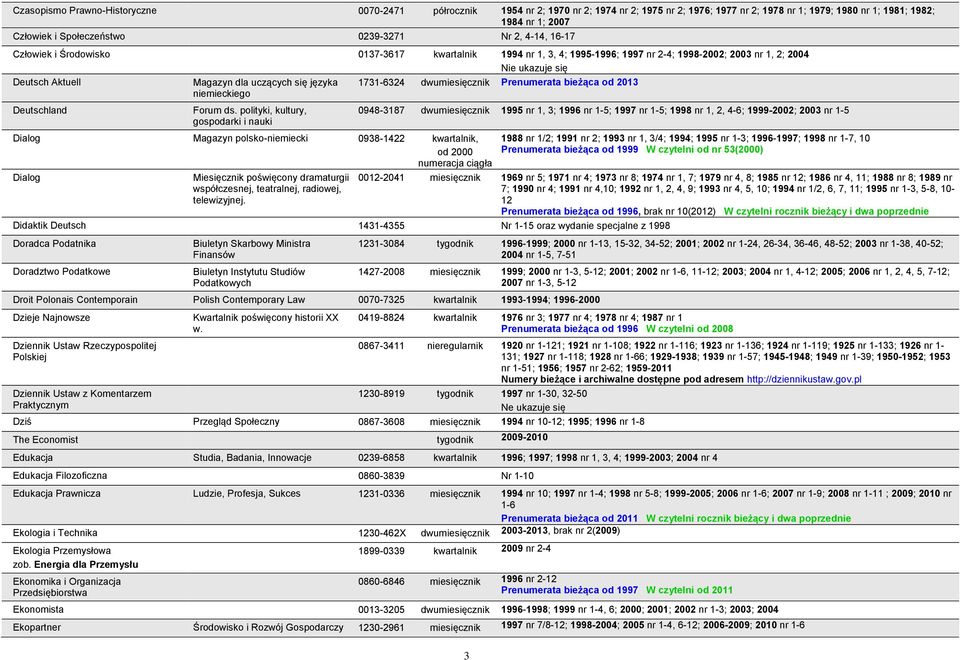This screenshot has height=660, width=960.
Task: Select the title 'Człowiek i Społeczeństwo'
Action: coord(69,36)
